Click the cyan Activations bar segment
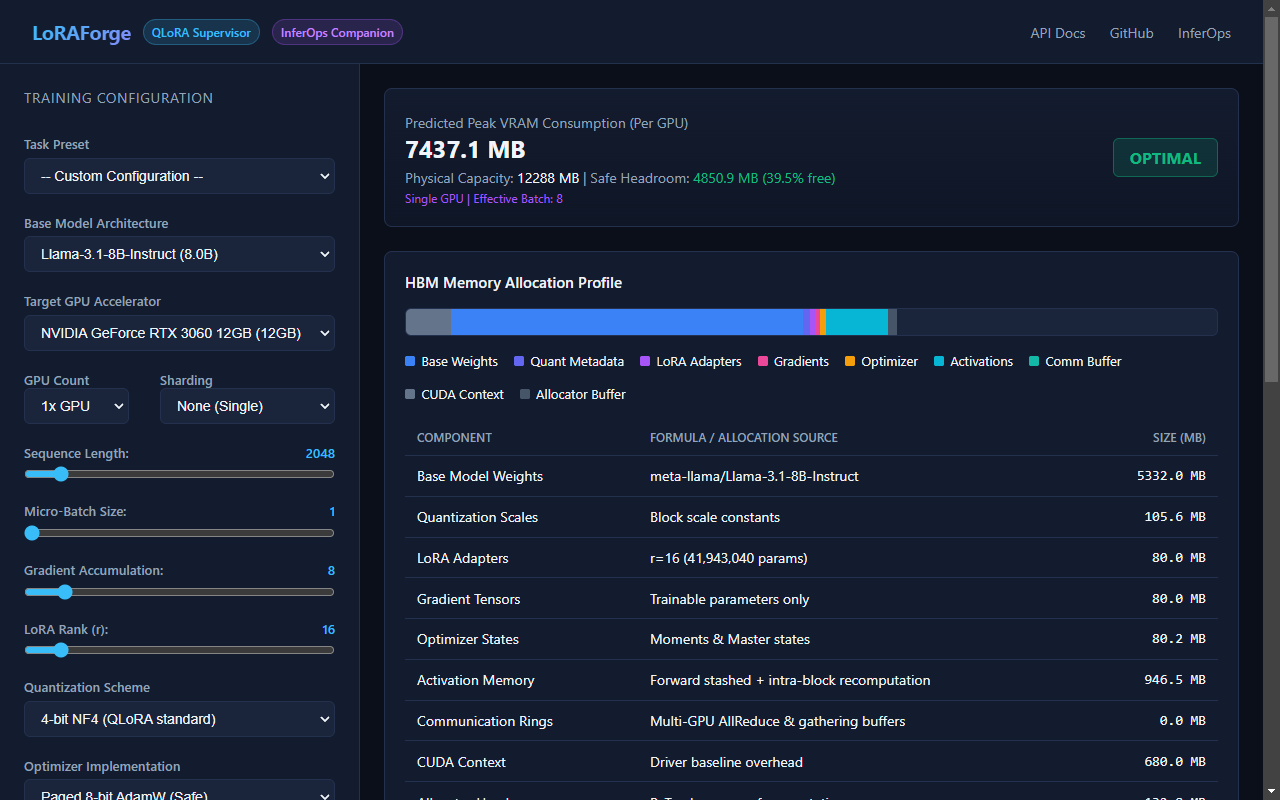 tap(857, 322)
